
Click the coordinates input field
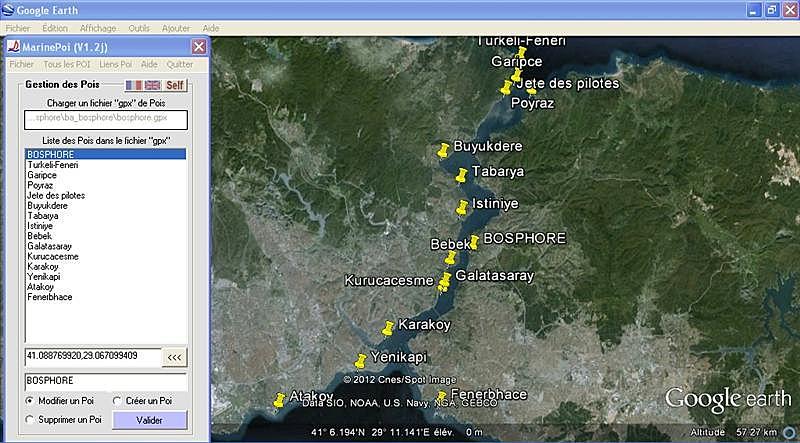pyautogui.click(x=93, y=356)
